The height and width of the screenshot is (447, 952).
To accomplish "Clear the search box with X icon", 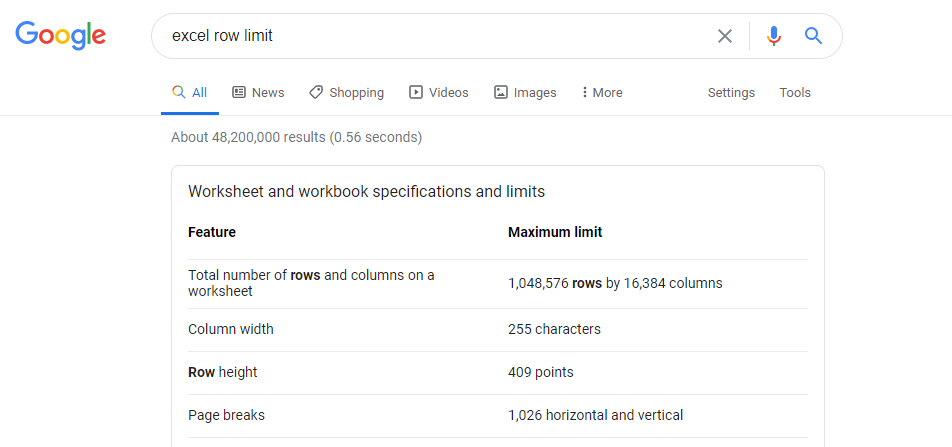I will 724,36.
